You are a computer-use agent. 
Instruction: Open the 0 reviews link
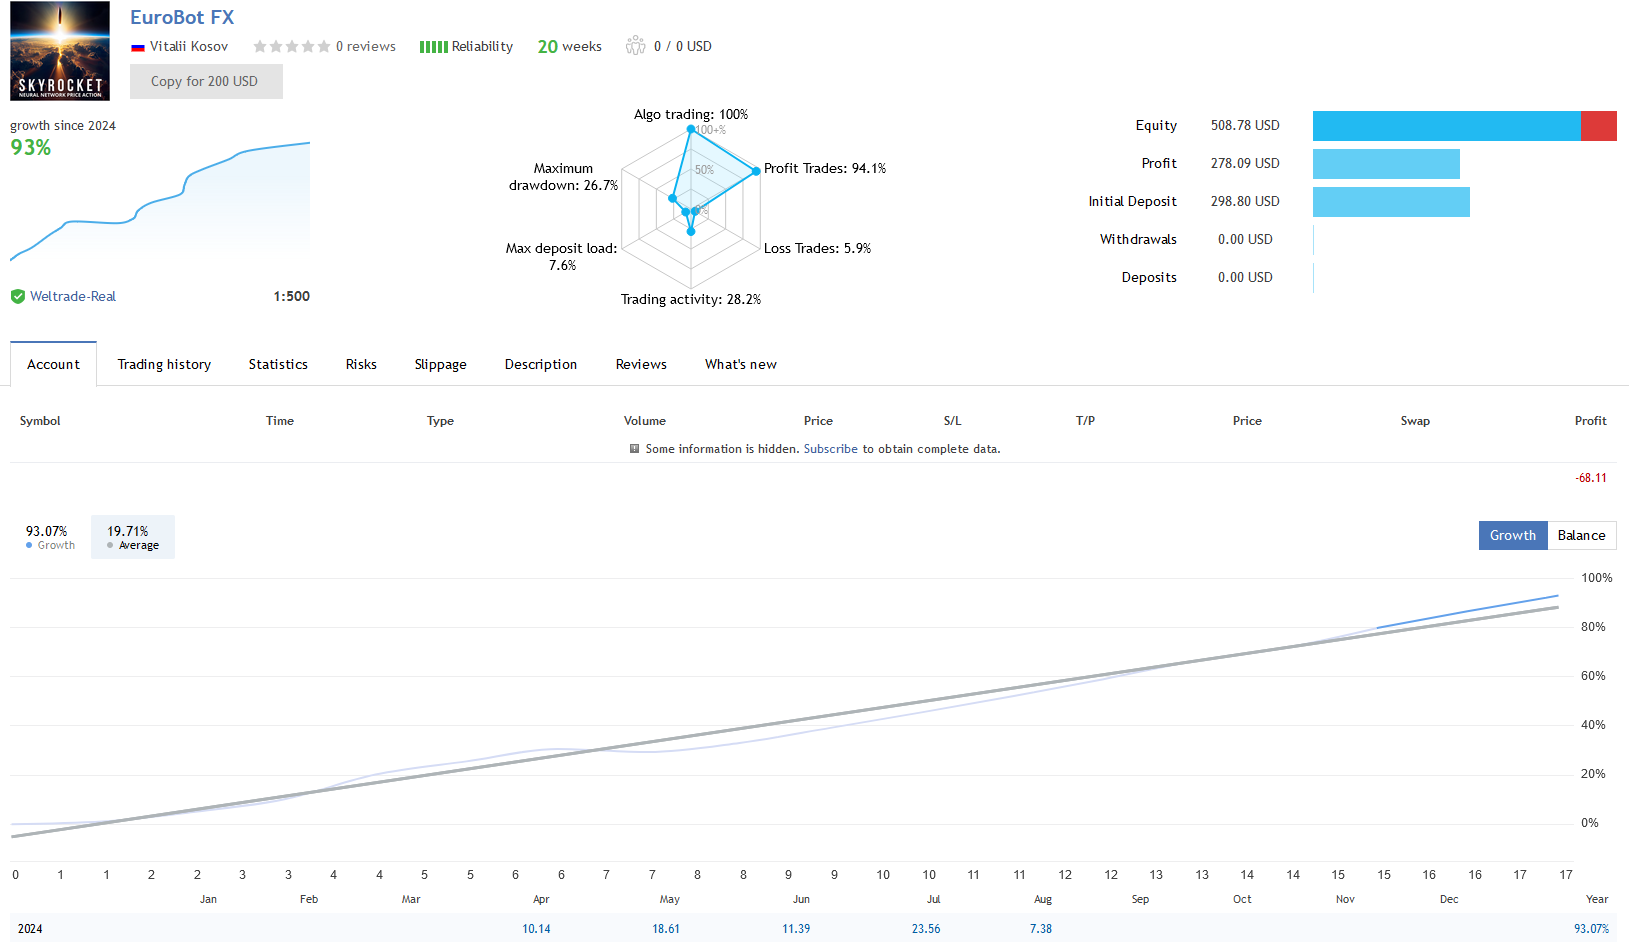pos(366,46)
